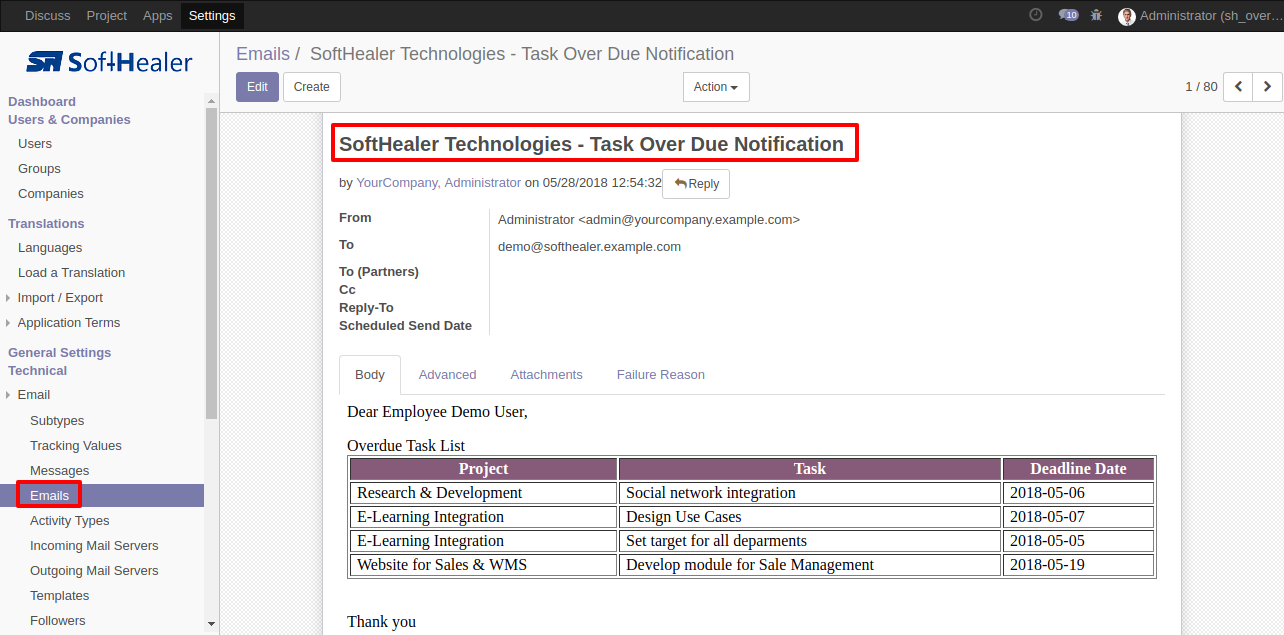
Task: Expand Import / Export section
Action: coord(60,298)
